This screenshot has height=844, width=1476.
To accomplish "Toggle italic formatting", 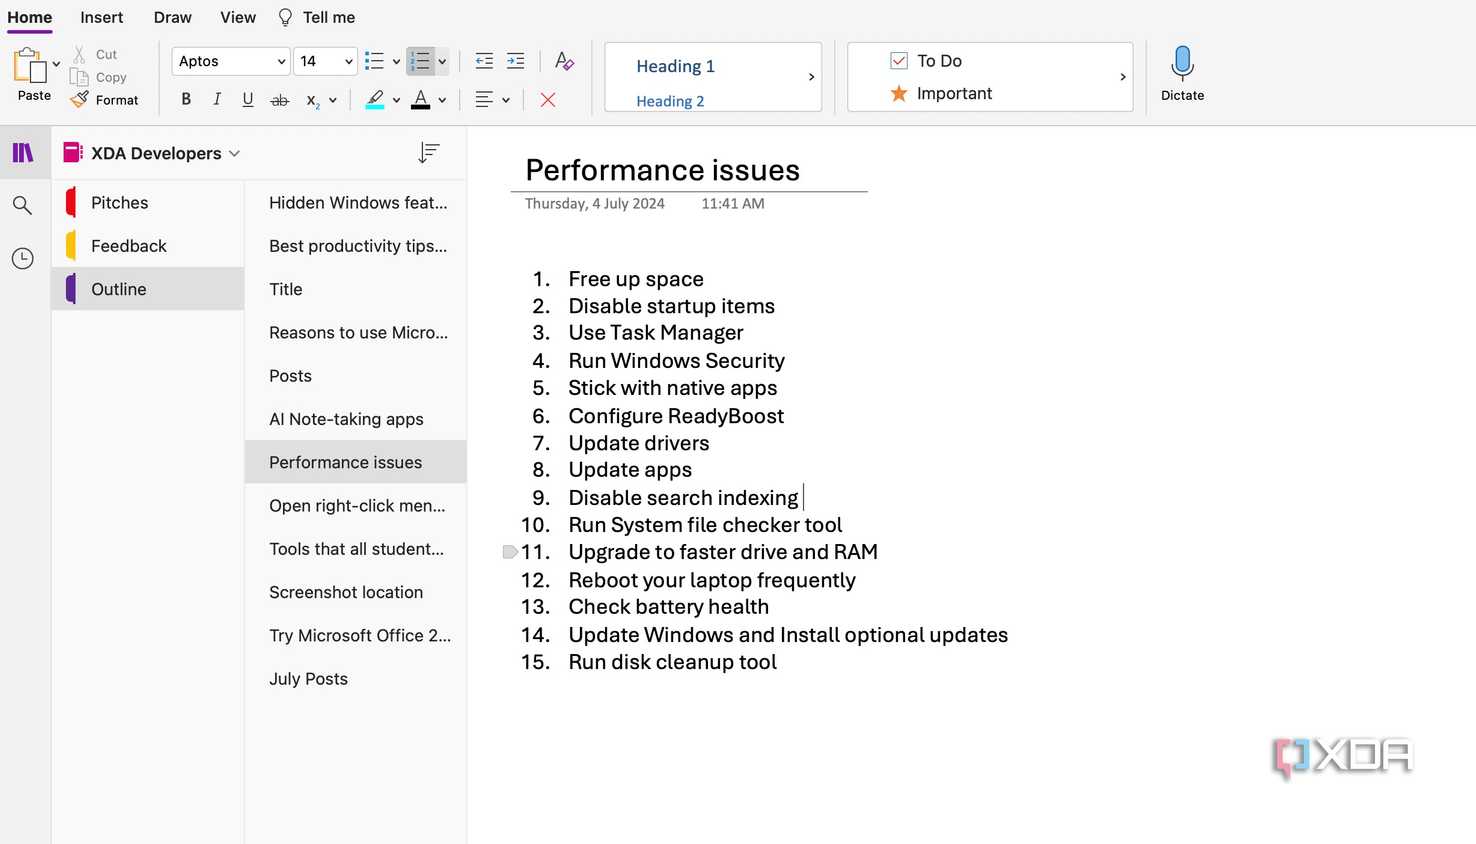I will 217,99.
